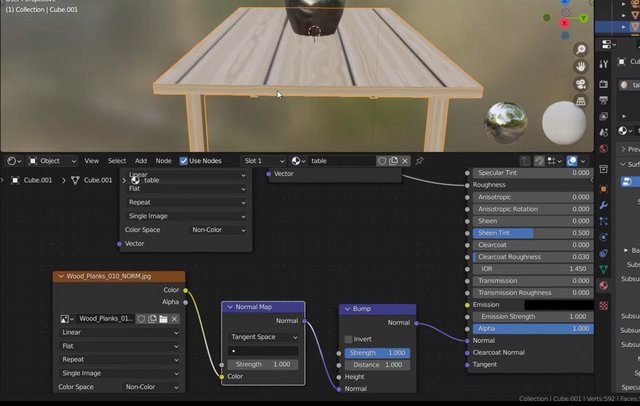Open the Node menu
Viewport: 640px width, 406px height.
click(x=163, y=160)
